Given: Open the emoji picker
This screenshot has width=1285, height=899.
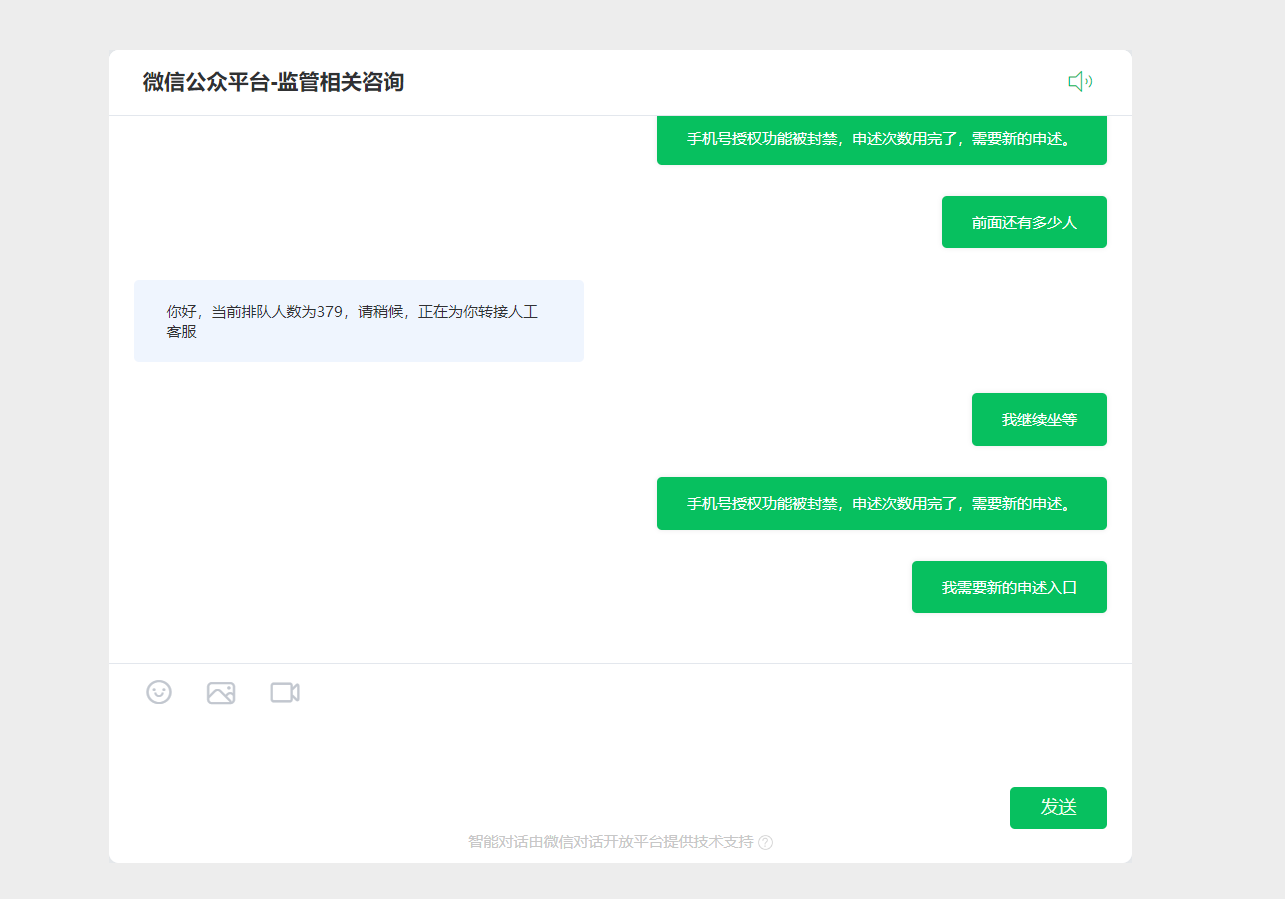Looking at the screenshot, I should [159, 692].
